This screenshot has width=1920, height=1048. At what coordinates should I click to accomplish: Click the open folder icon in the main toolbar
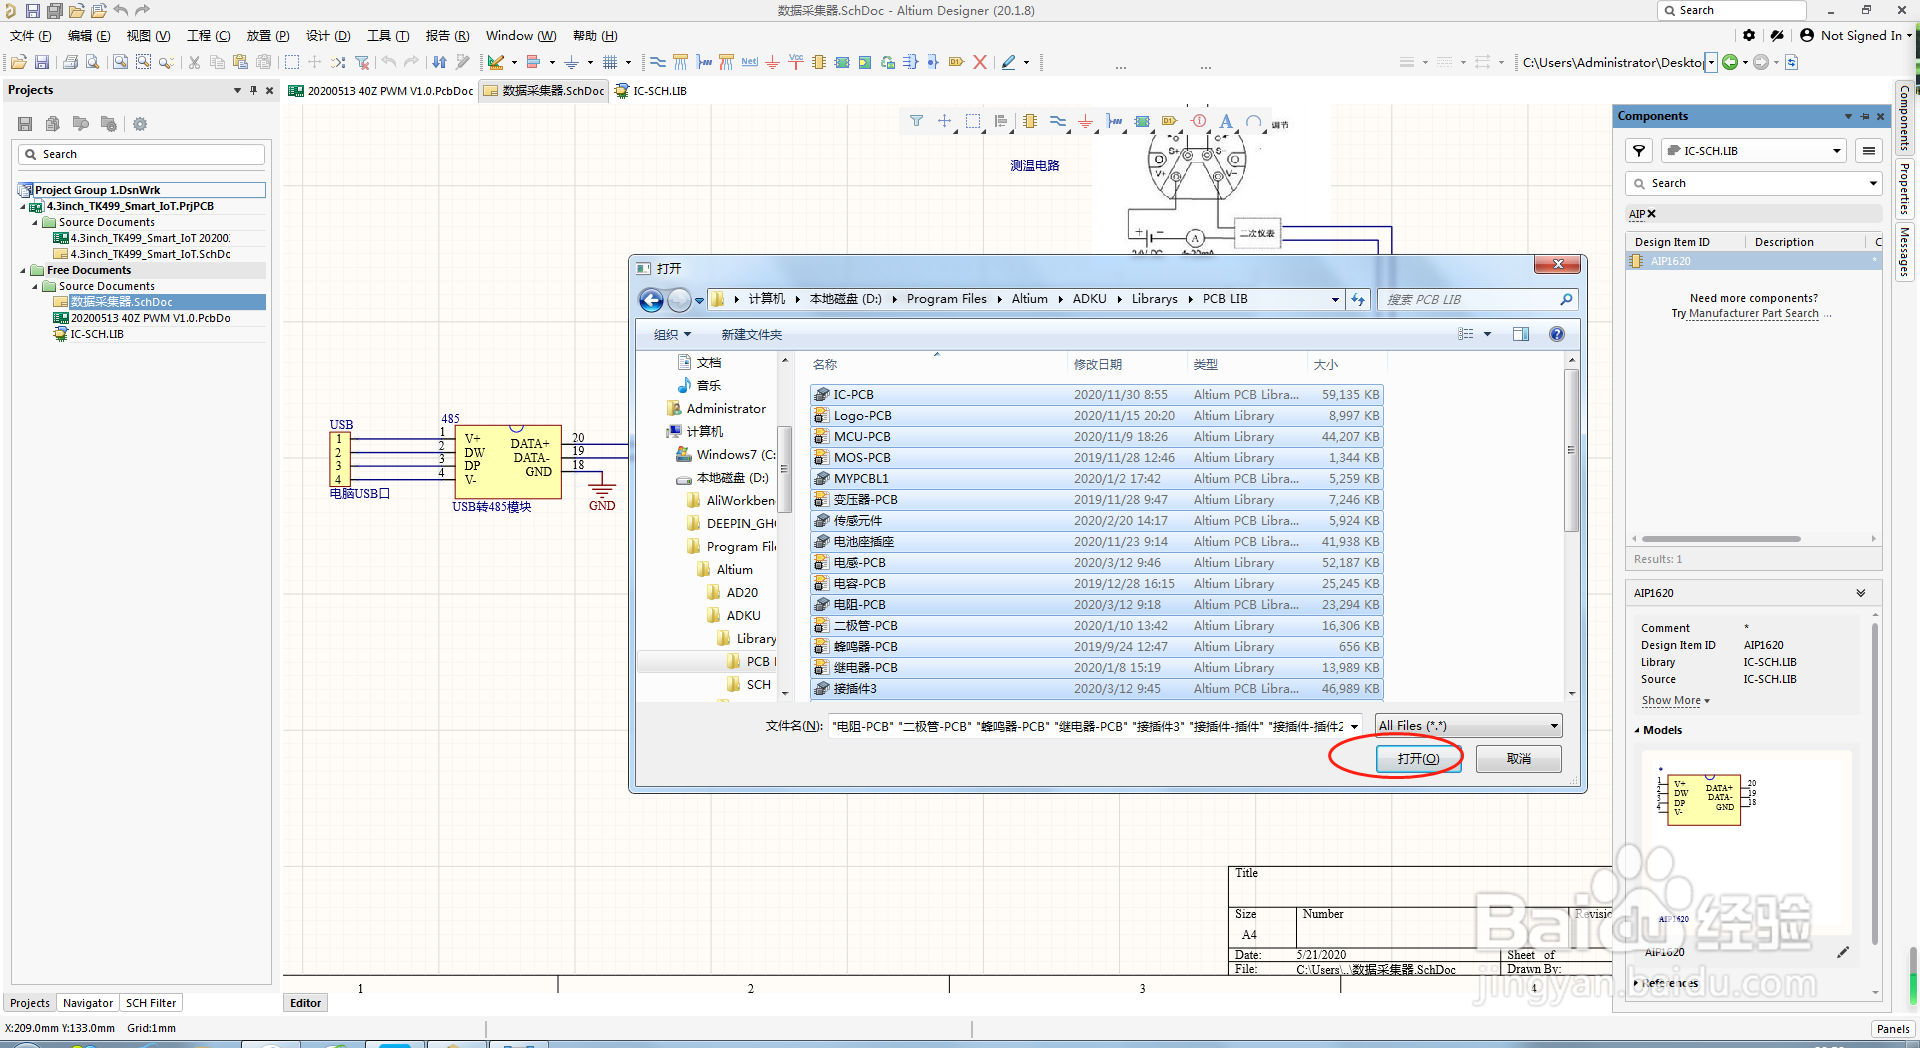click(18, 62)
